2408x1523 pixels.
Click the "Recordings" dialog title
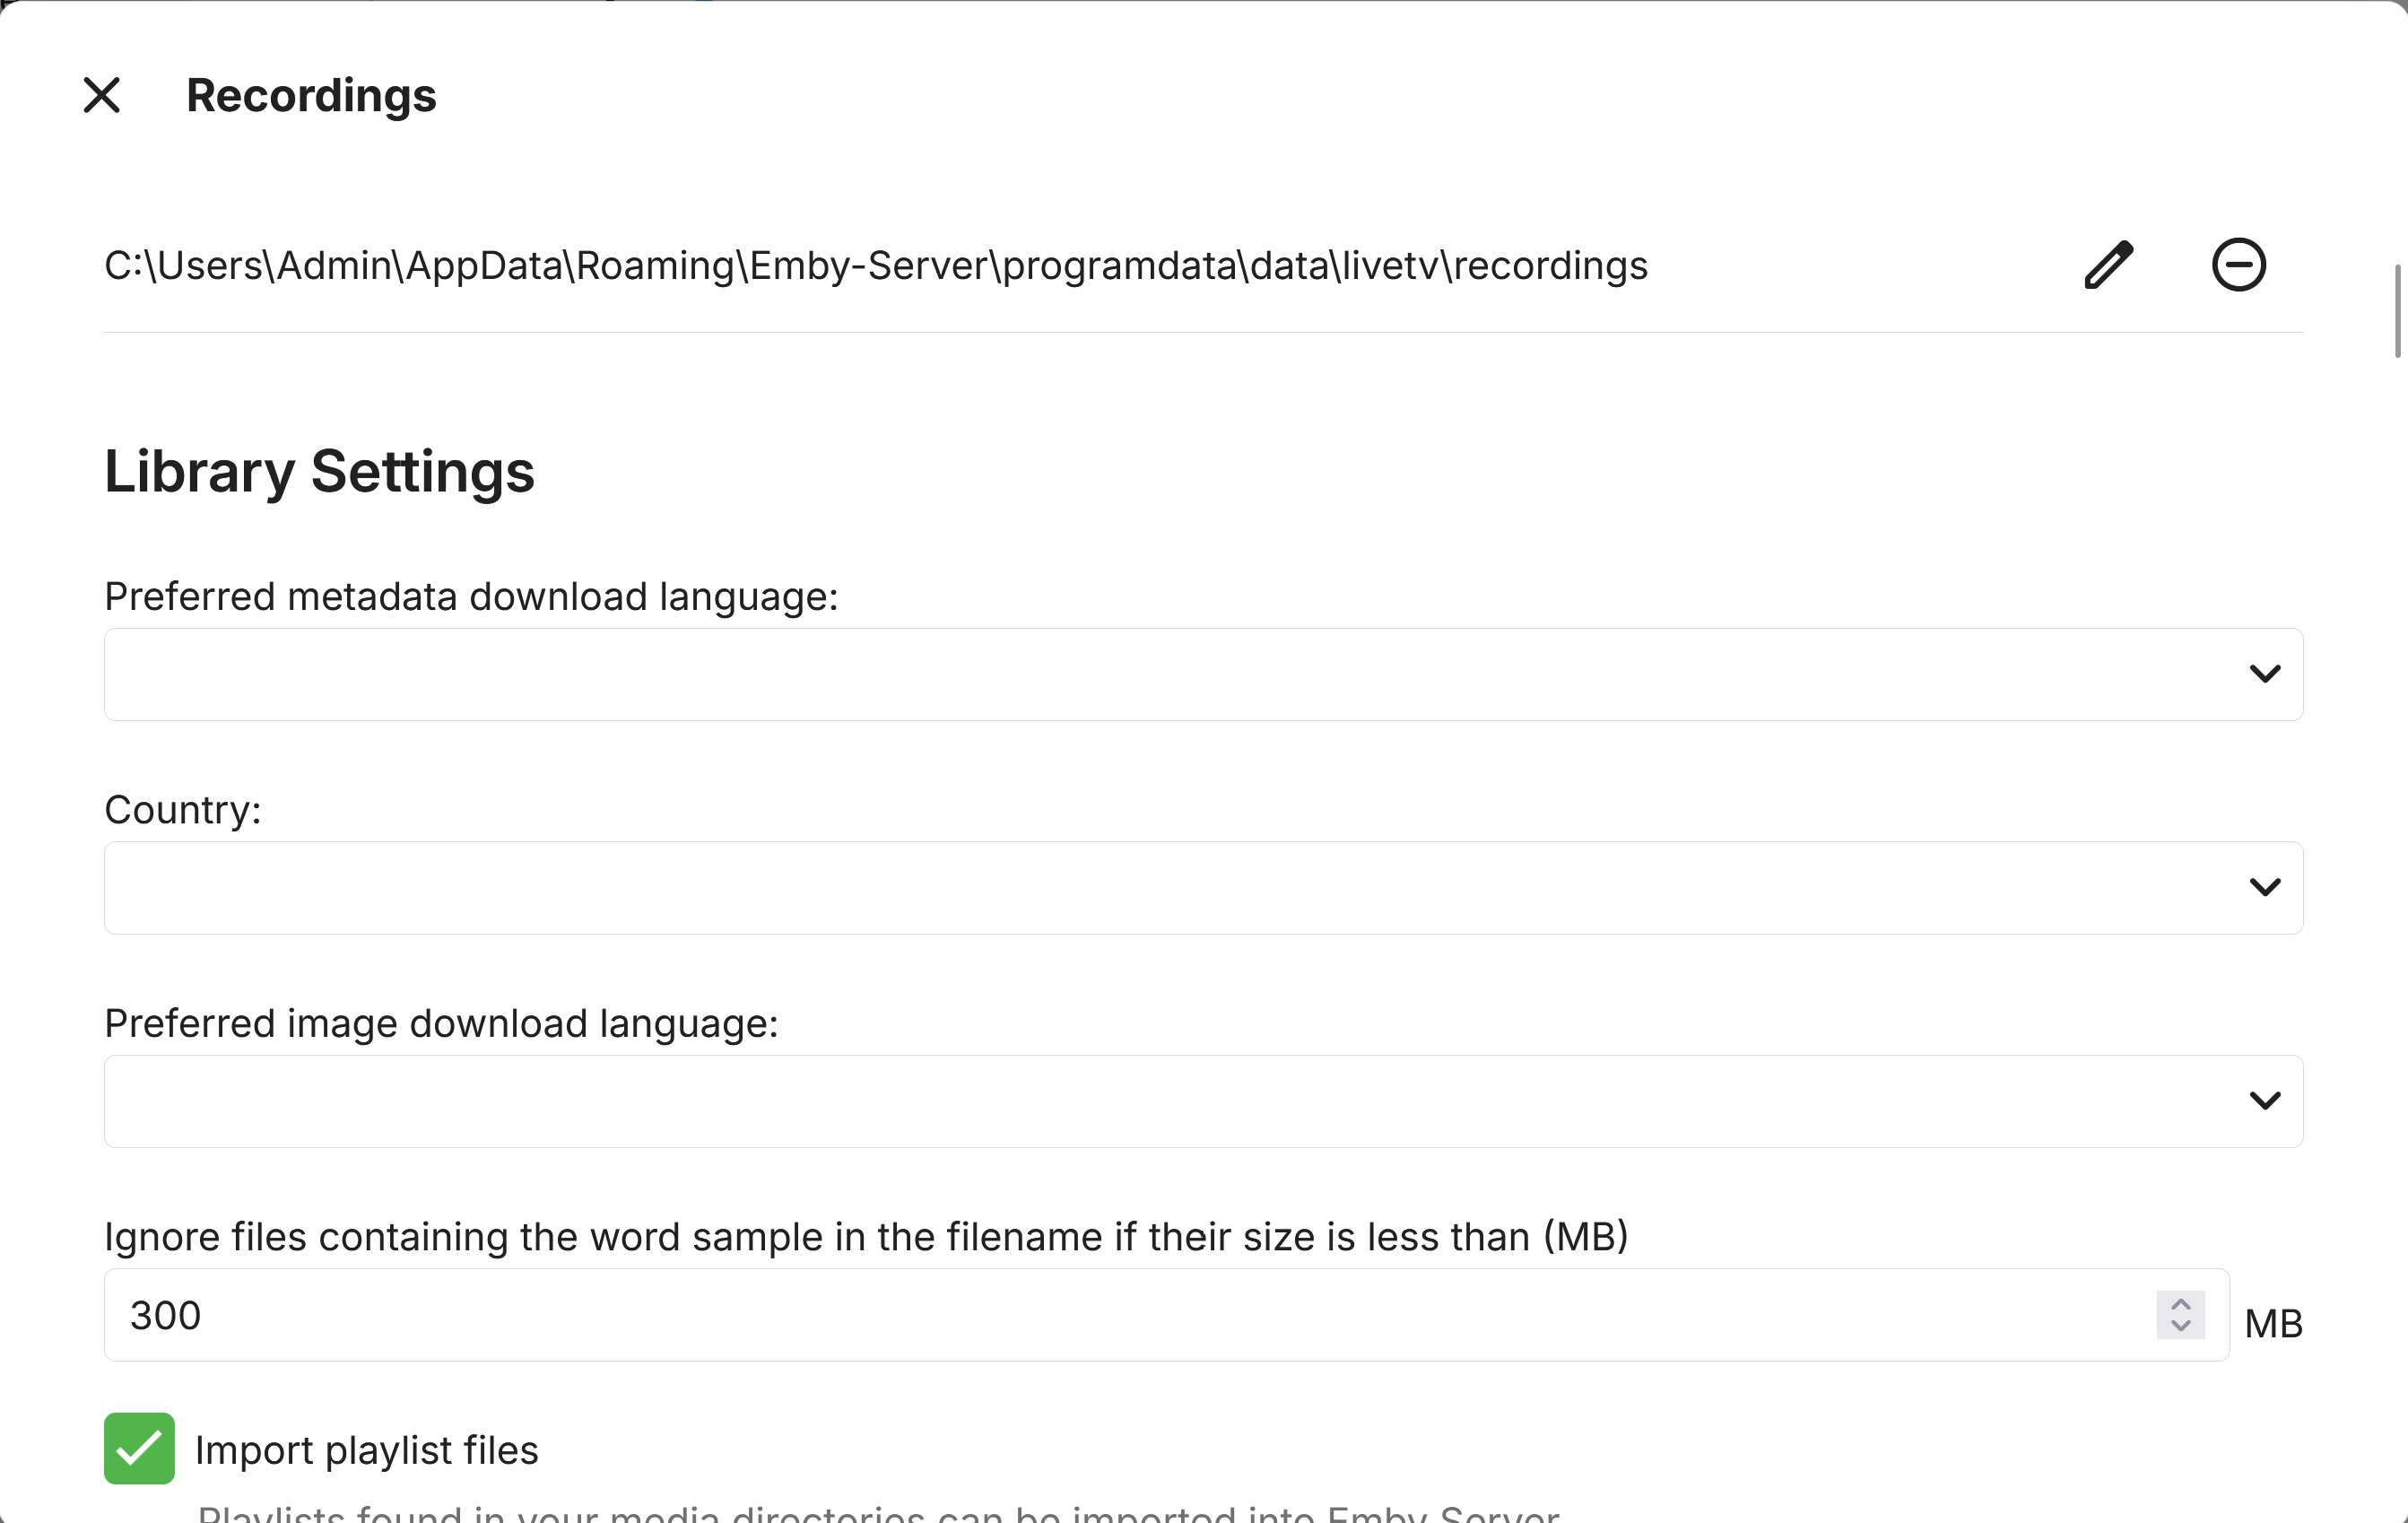pyautogui.click(x=311, y=96)
